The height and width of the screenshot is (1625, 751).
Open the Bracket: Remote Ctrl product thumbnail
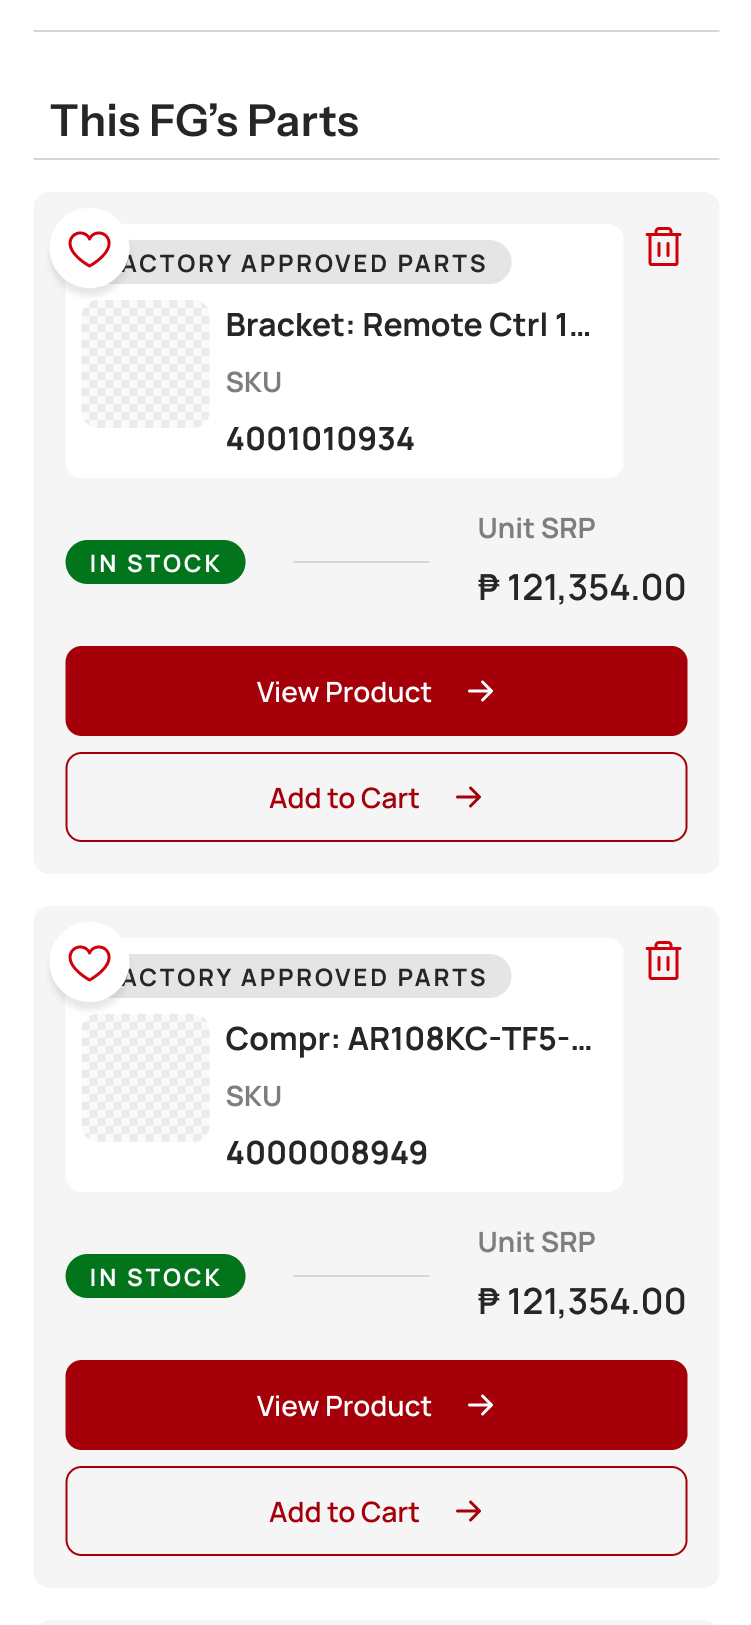(145, 364)
